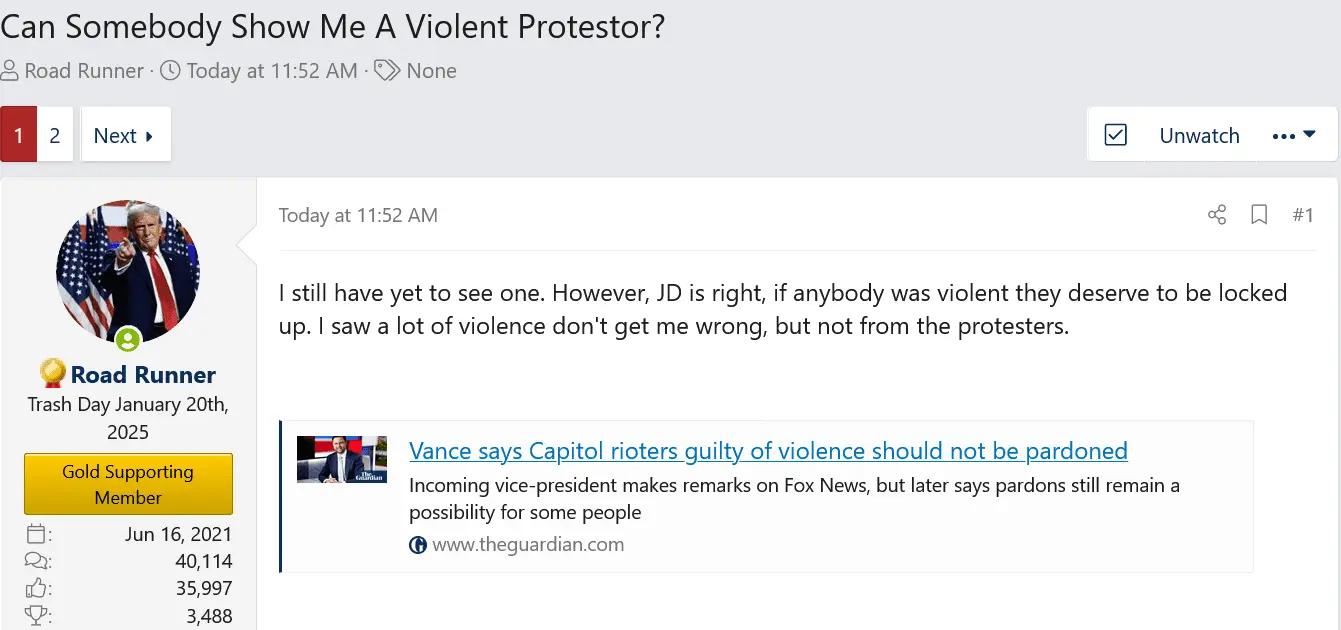Click the clock icon in thread header

[171, 71]
